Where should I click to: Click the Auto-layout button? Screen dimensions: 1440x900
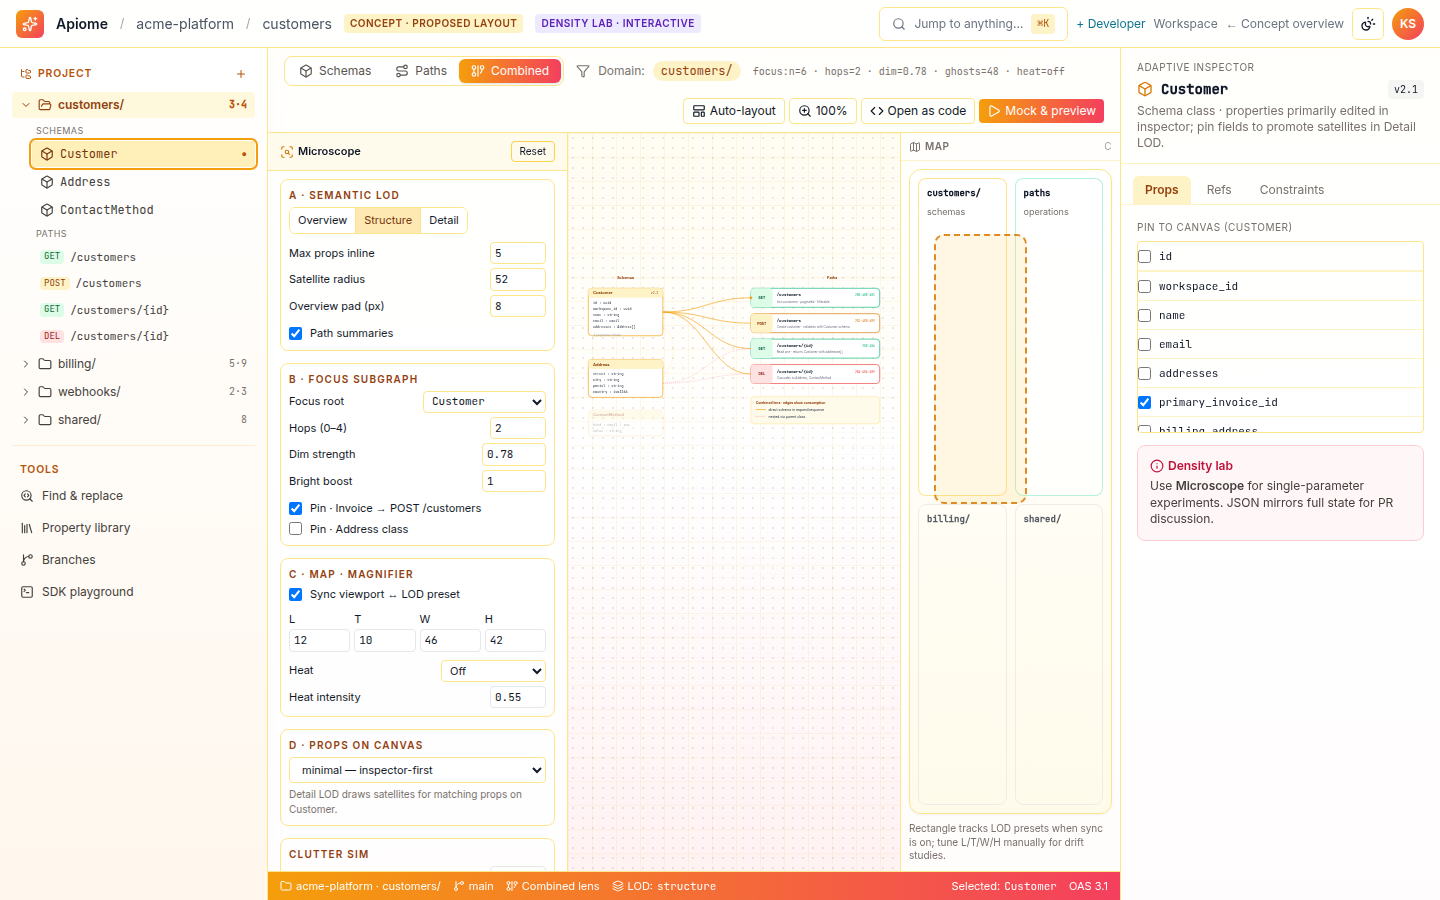coord(734,111)
